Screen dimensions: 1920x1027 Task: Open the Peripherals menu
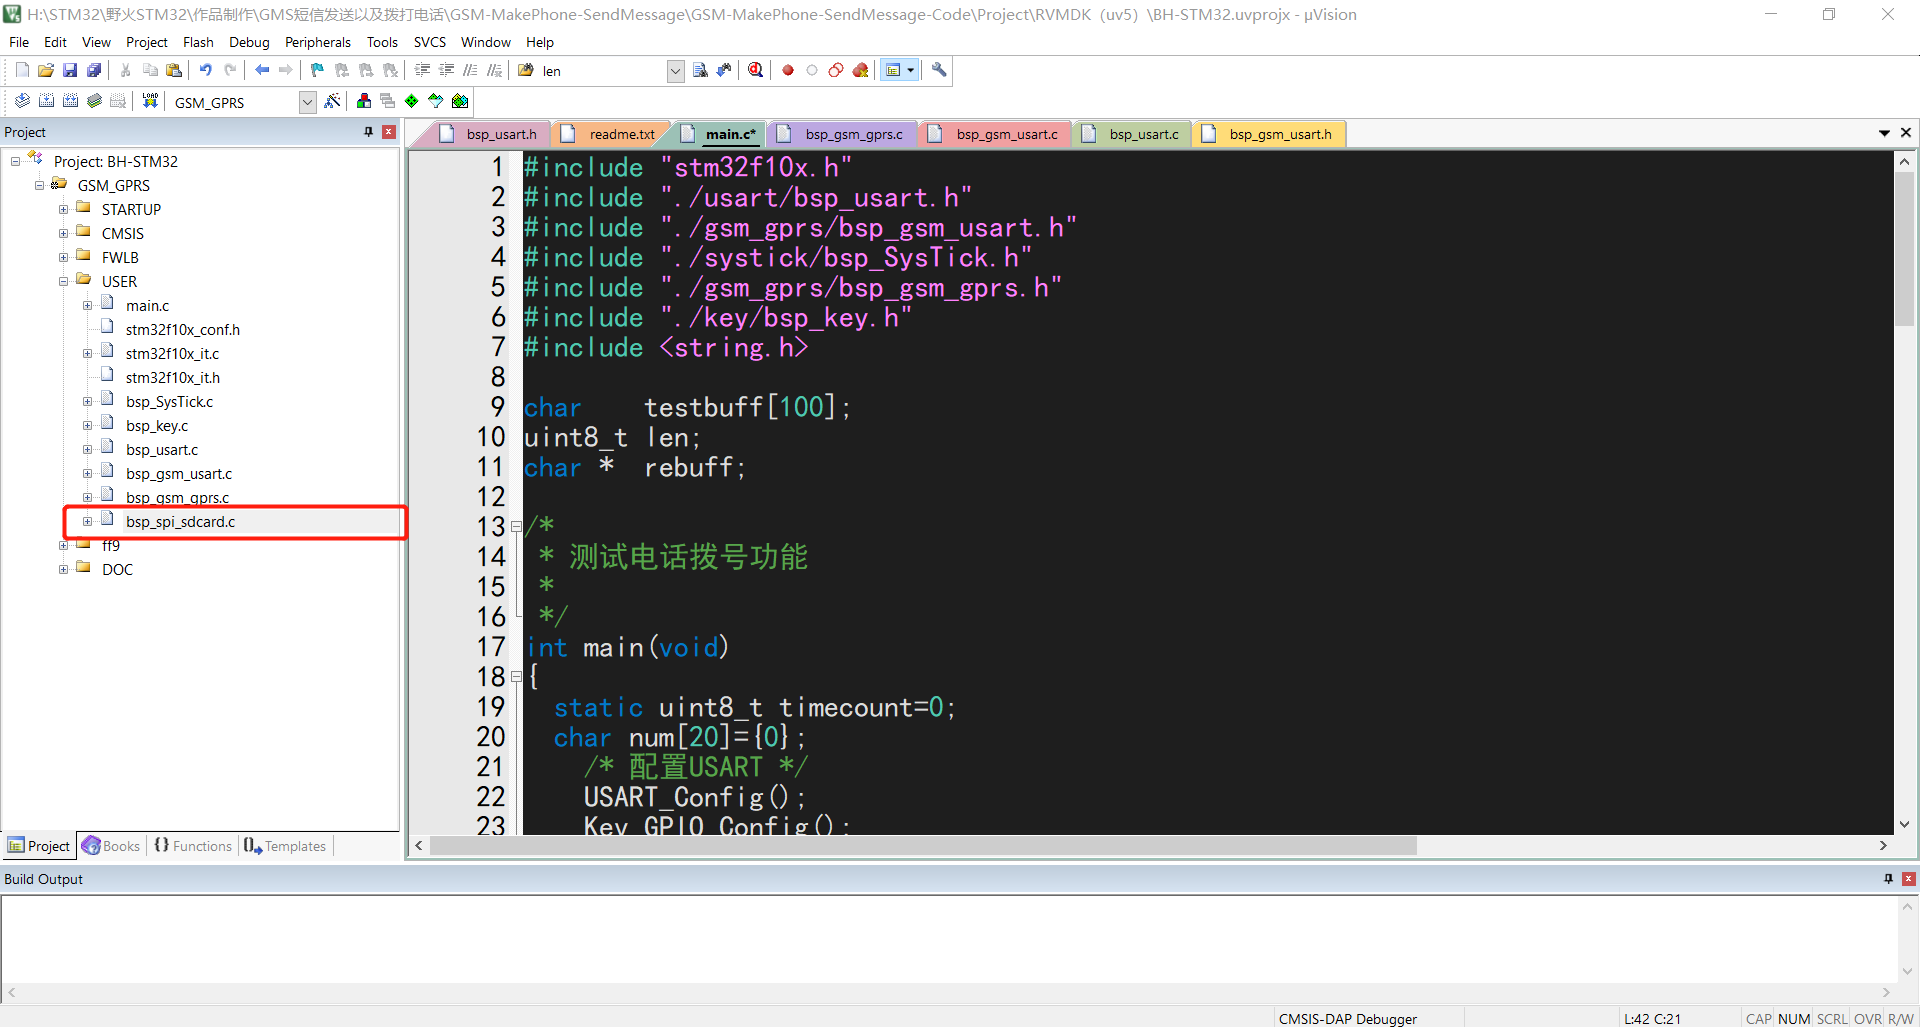(x=317, y=42)
